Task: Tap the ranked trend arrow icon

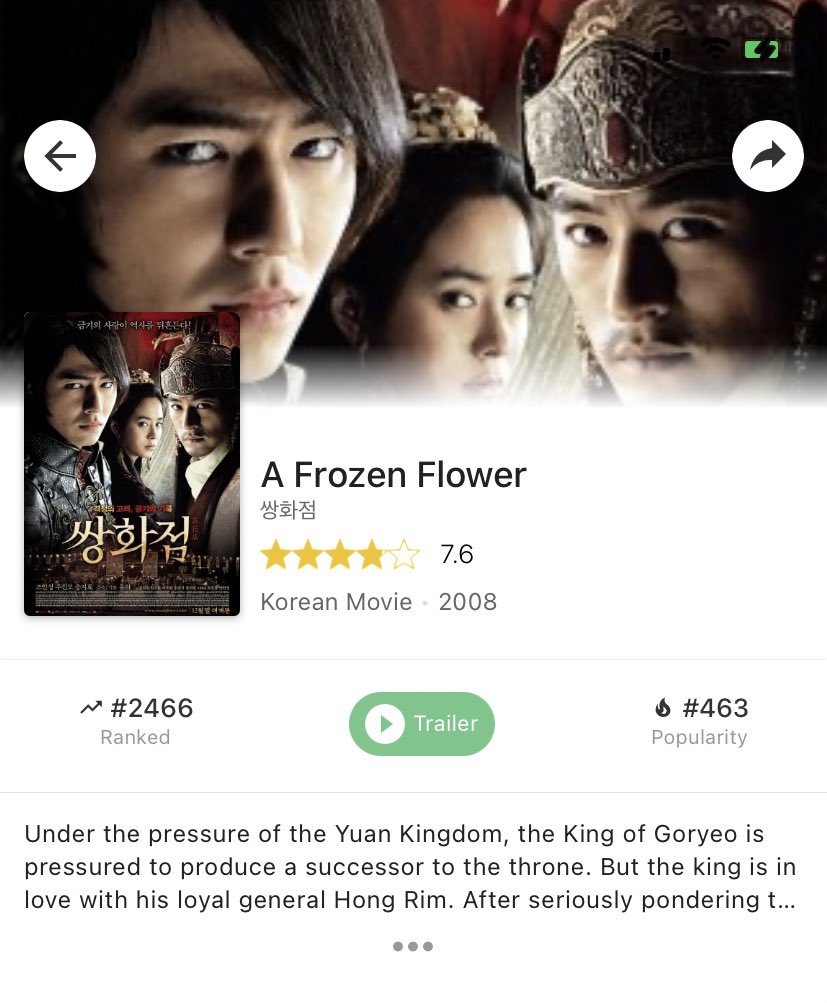Action: point(91,707)
